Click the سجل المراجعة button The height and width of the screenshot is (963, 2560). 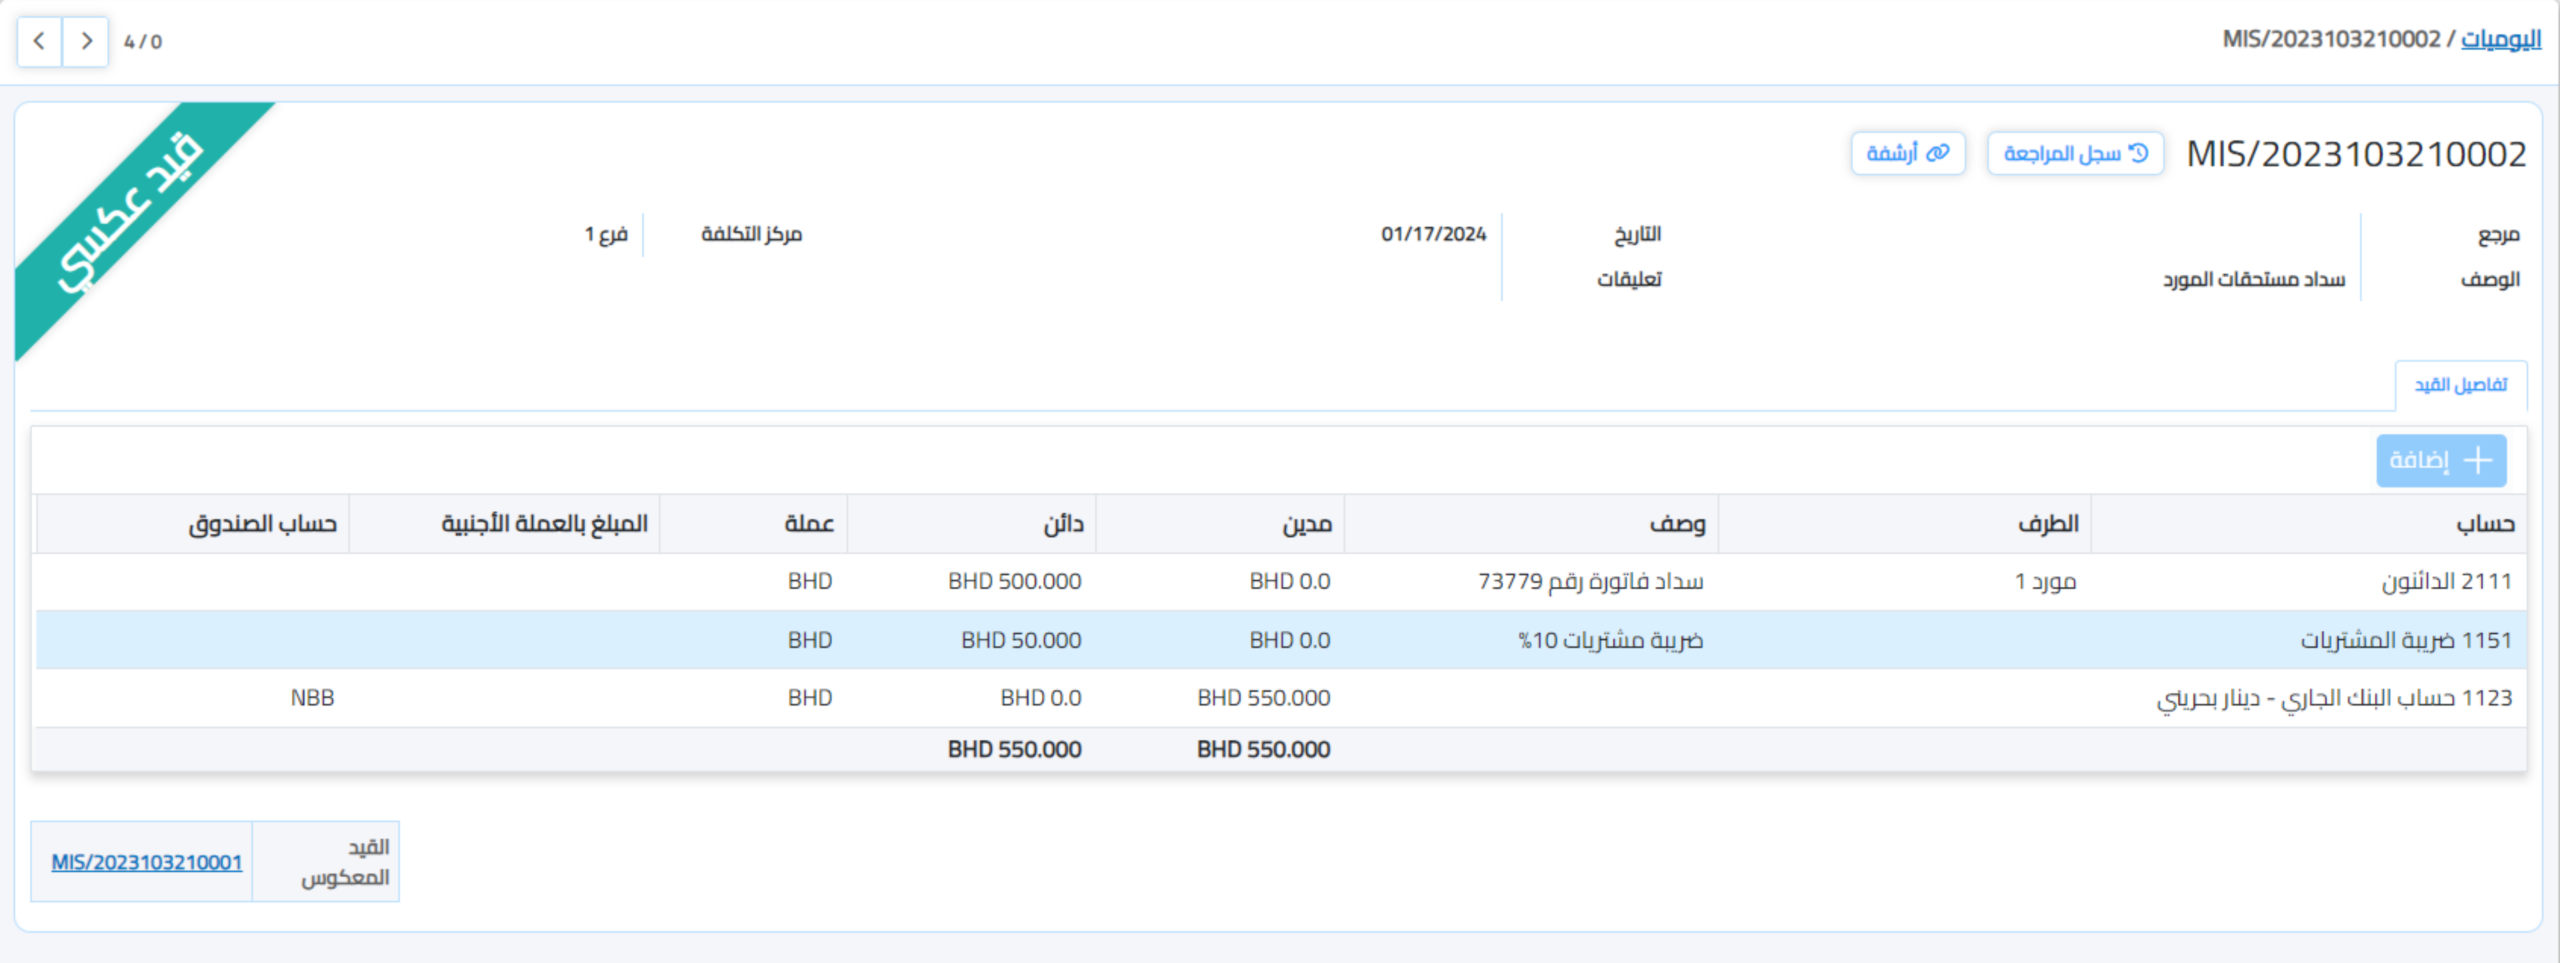tap(2075, 153)
